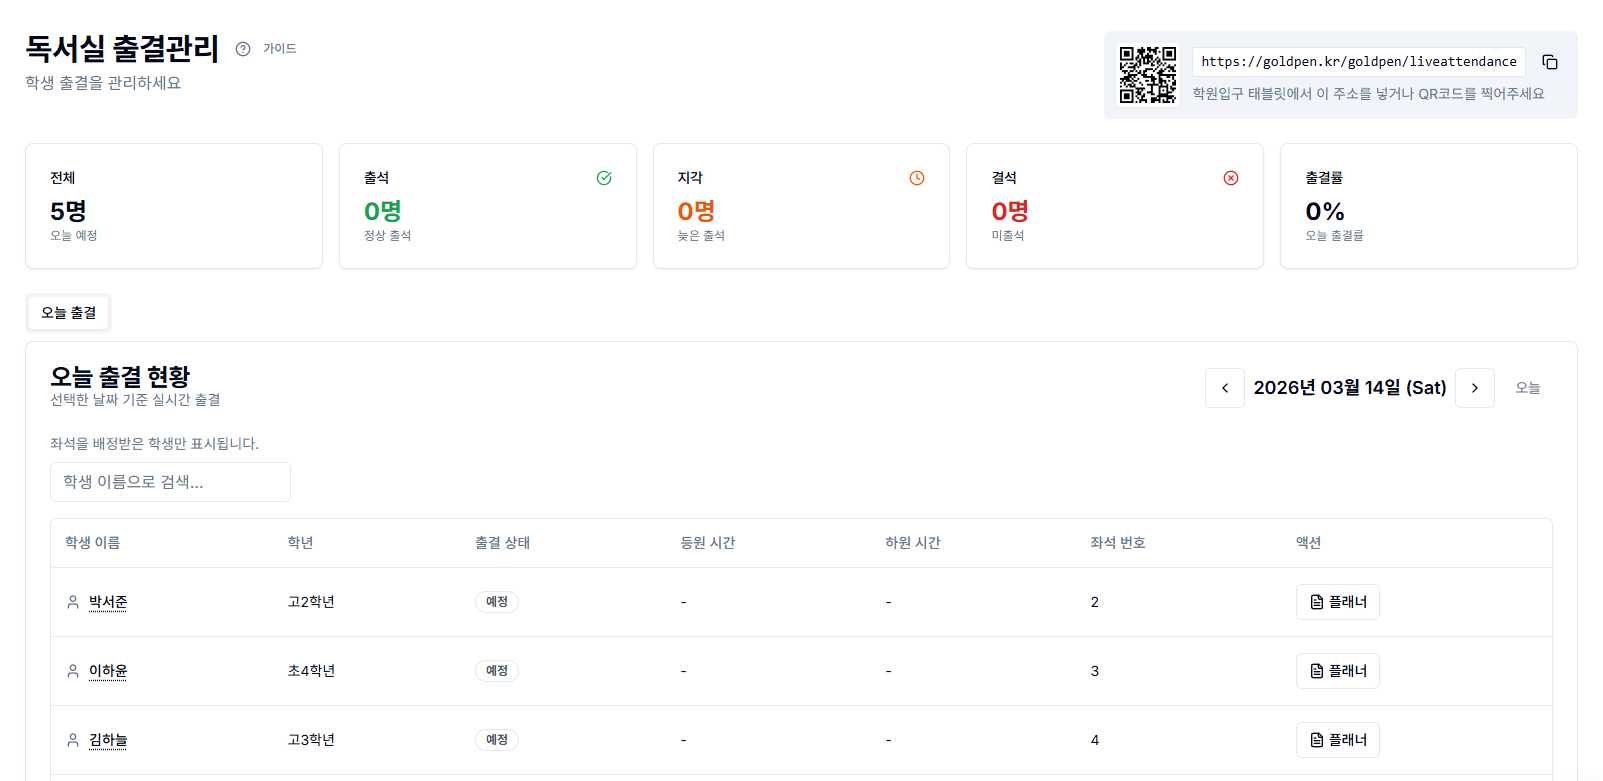The image size is (1603, 781).
Task: Open 박서준's planner
Action: pos(1337,602)
